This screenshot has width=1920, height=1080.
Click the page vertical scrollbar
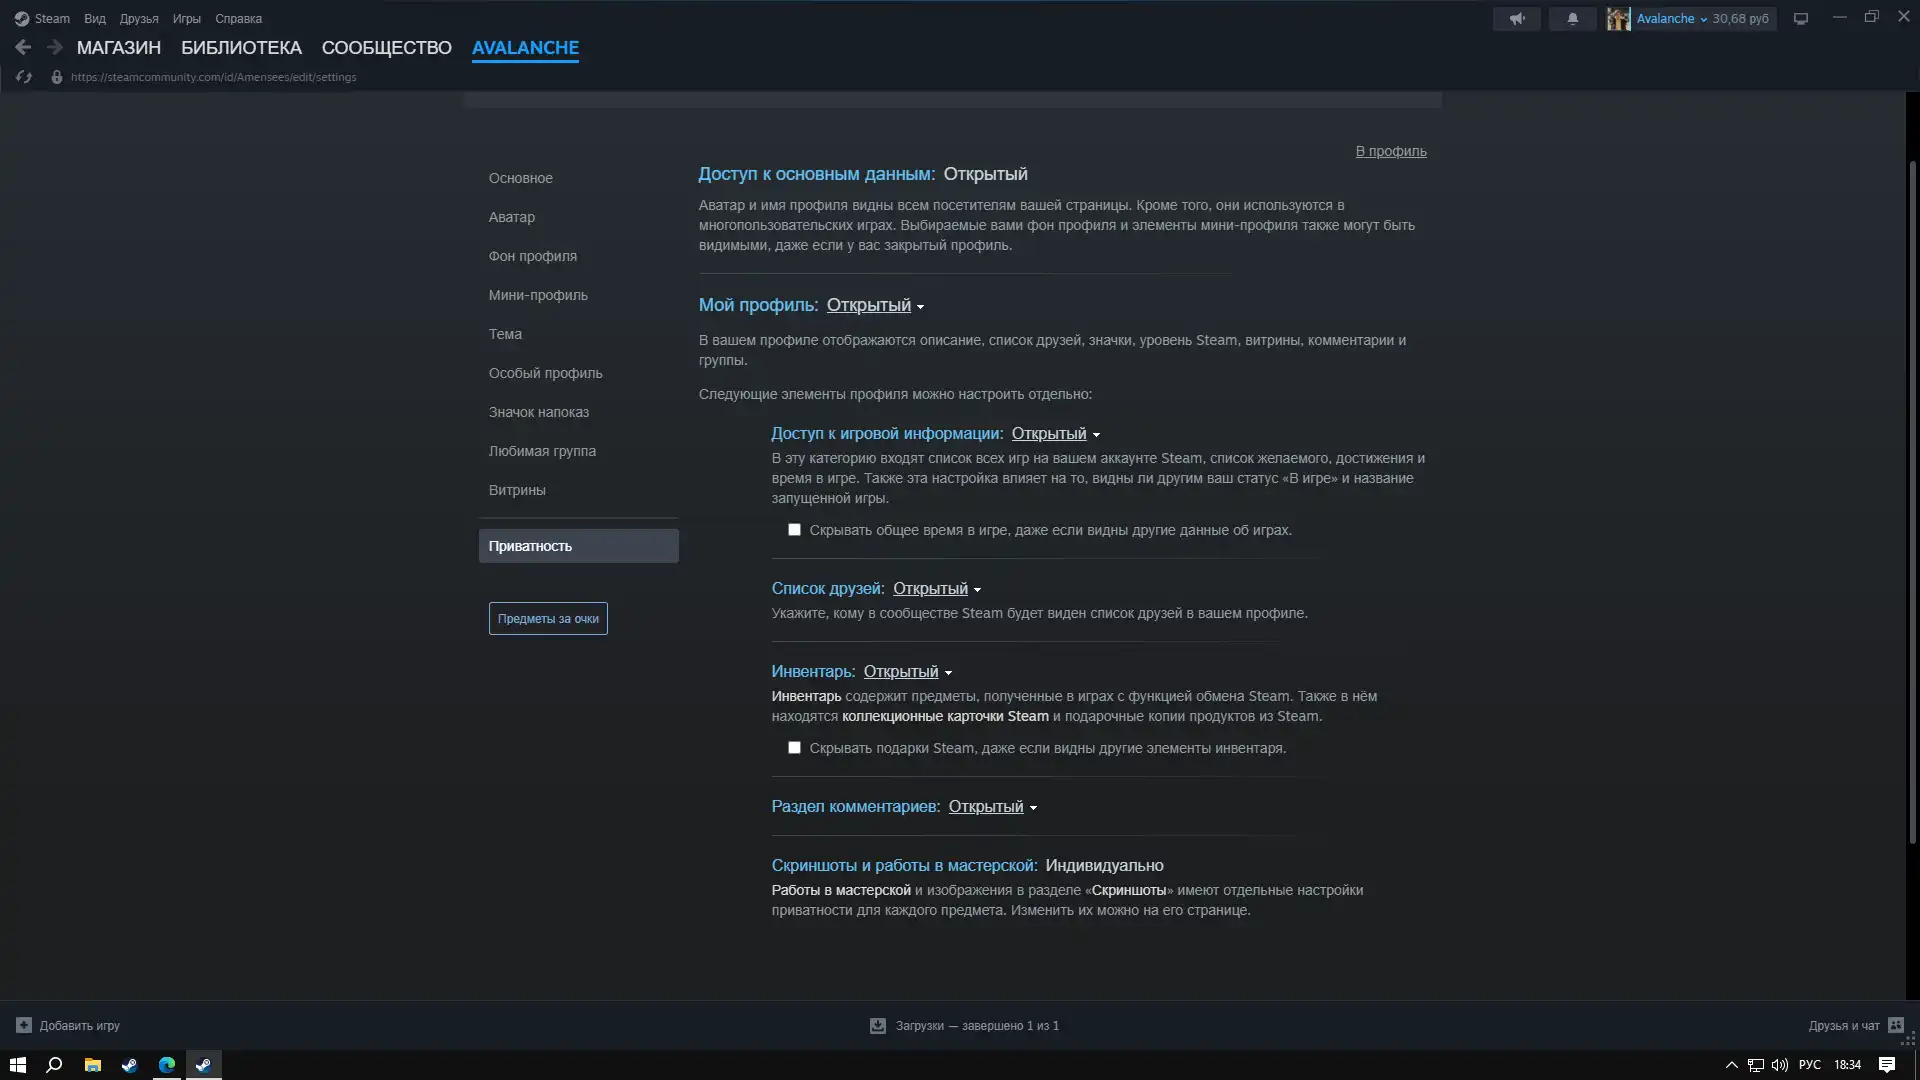click(1912, 500)
